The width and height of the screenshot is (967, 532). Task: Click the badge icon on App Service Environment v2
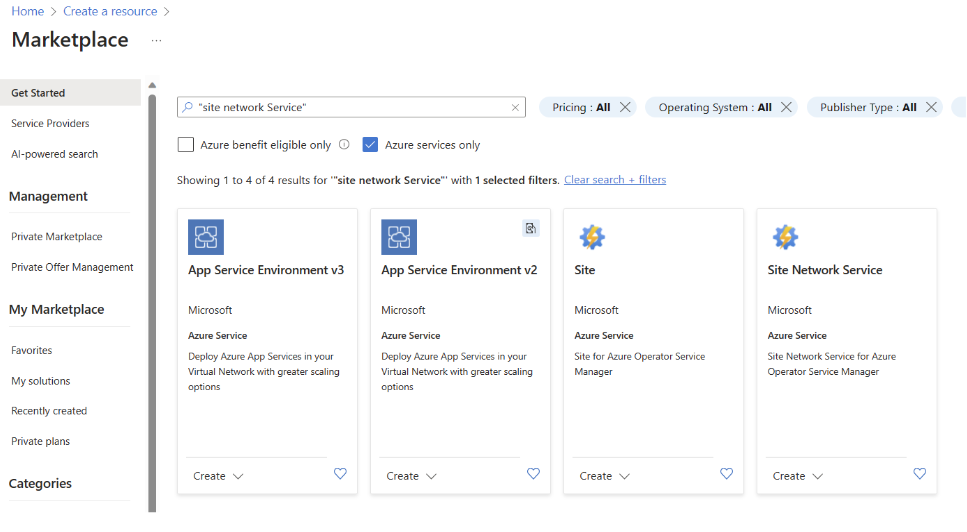tap(531, 229)
